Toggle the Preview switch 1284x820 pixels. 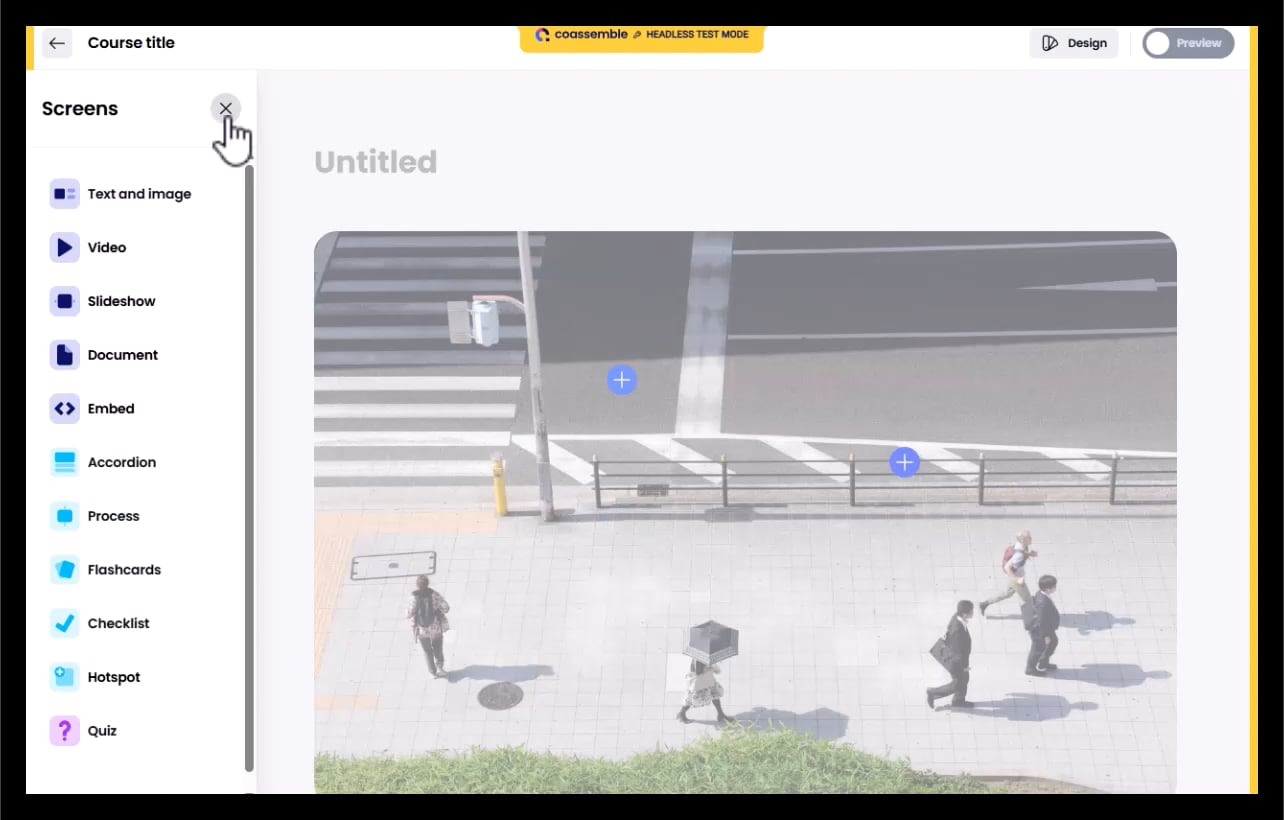[1188, 43]
